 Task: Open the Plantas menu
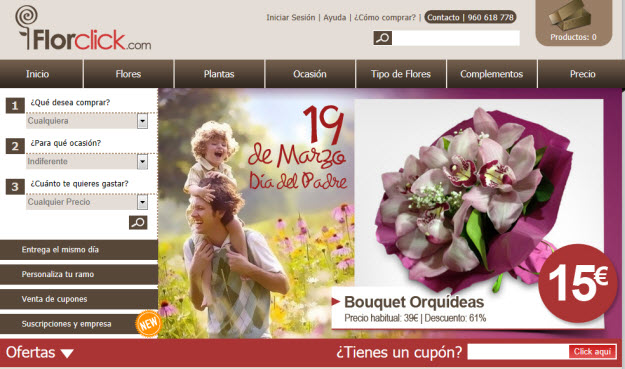pos(219,74)
